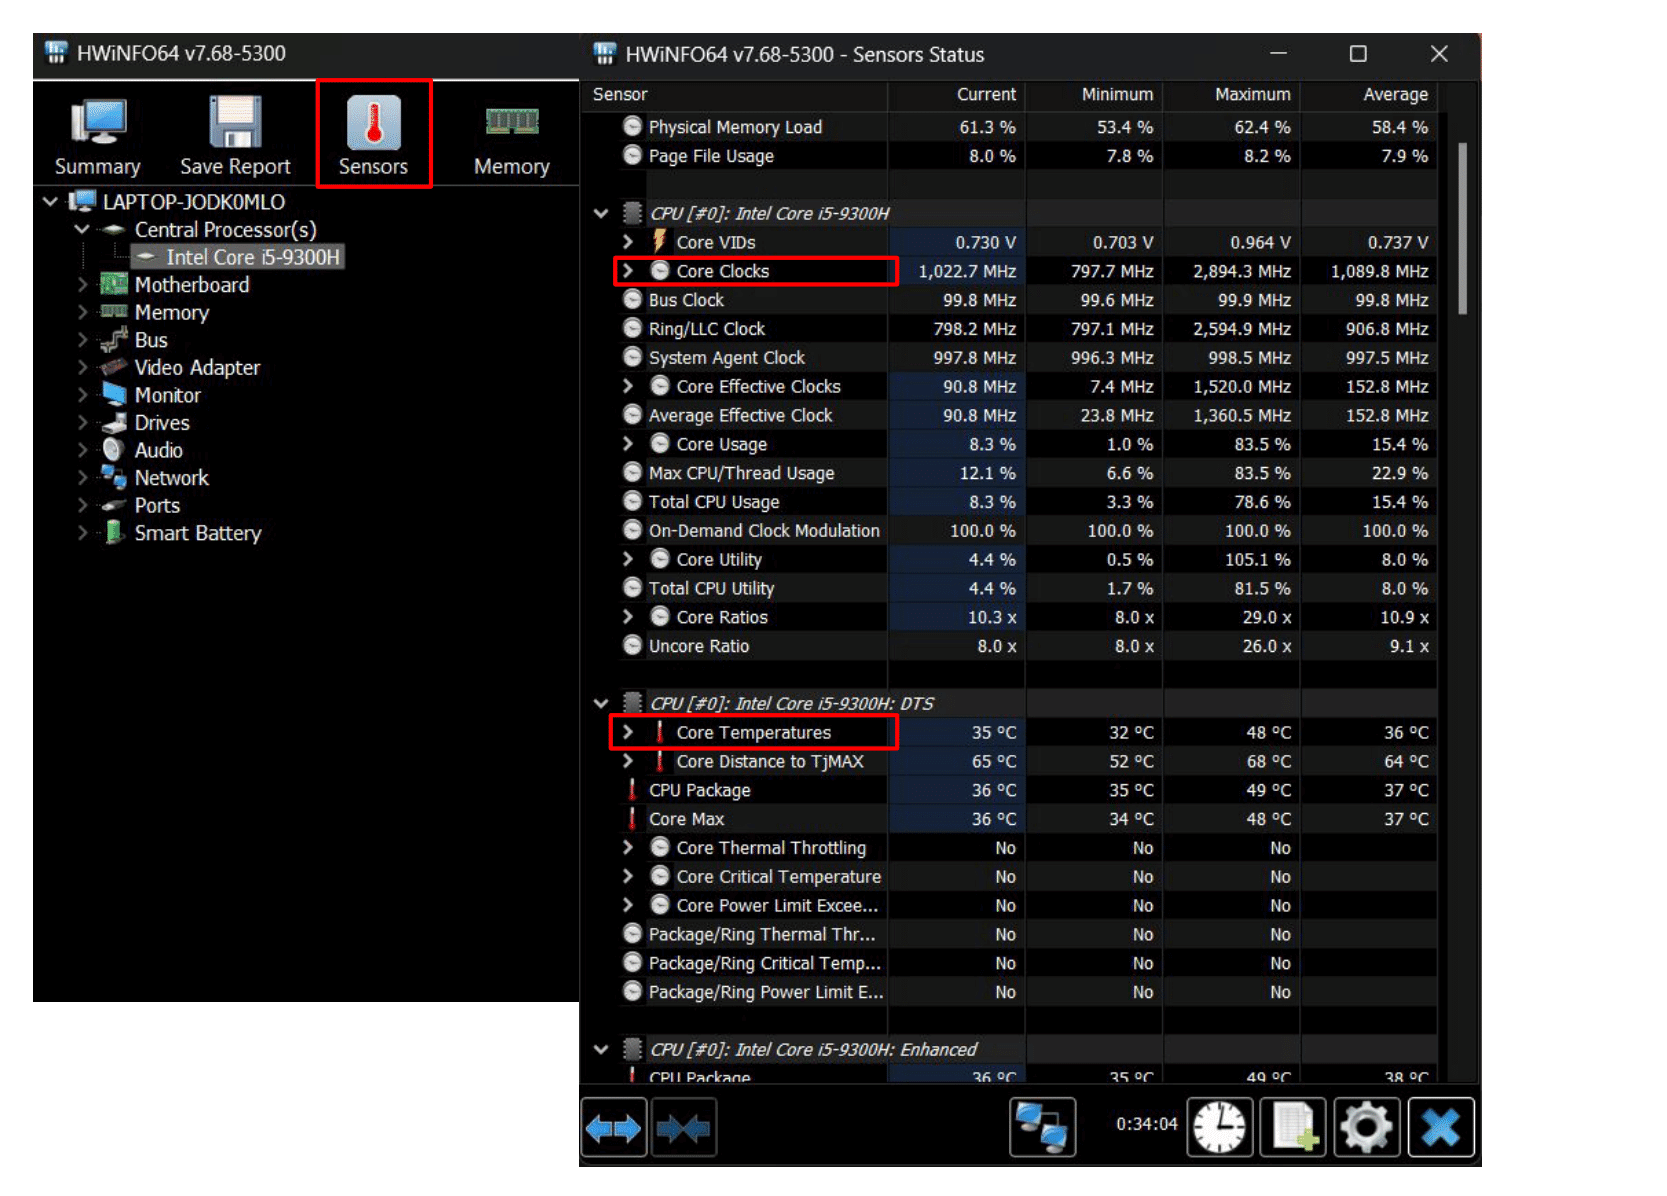1667x1196 pixels.
Task: Expand Core Ratios sensor row
Action: 627,617
